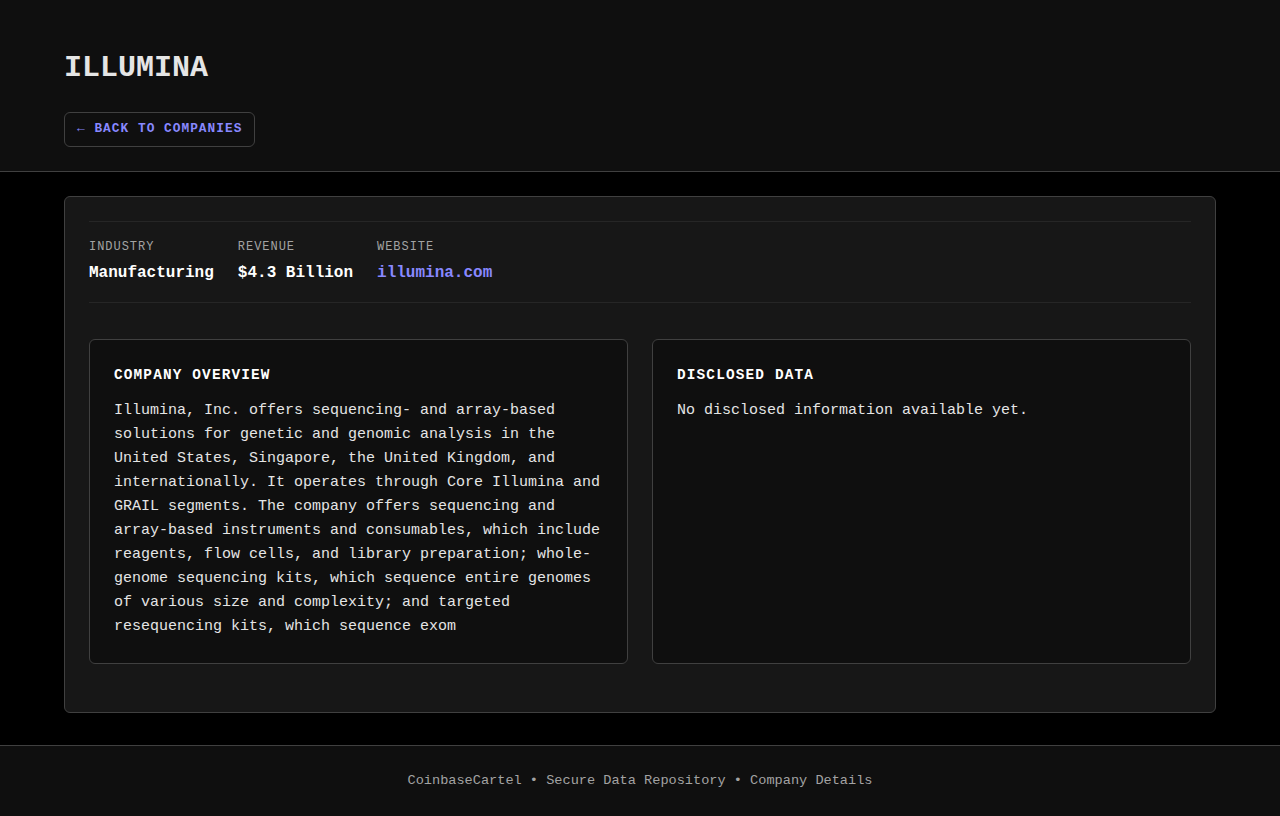This screenshot has width=1280, height=816.
Task: Click the INDUSTRY field label
Action: pos(121,246)
